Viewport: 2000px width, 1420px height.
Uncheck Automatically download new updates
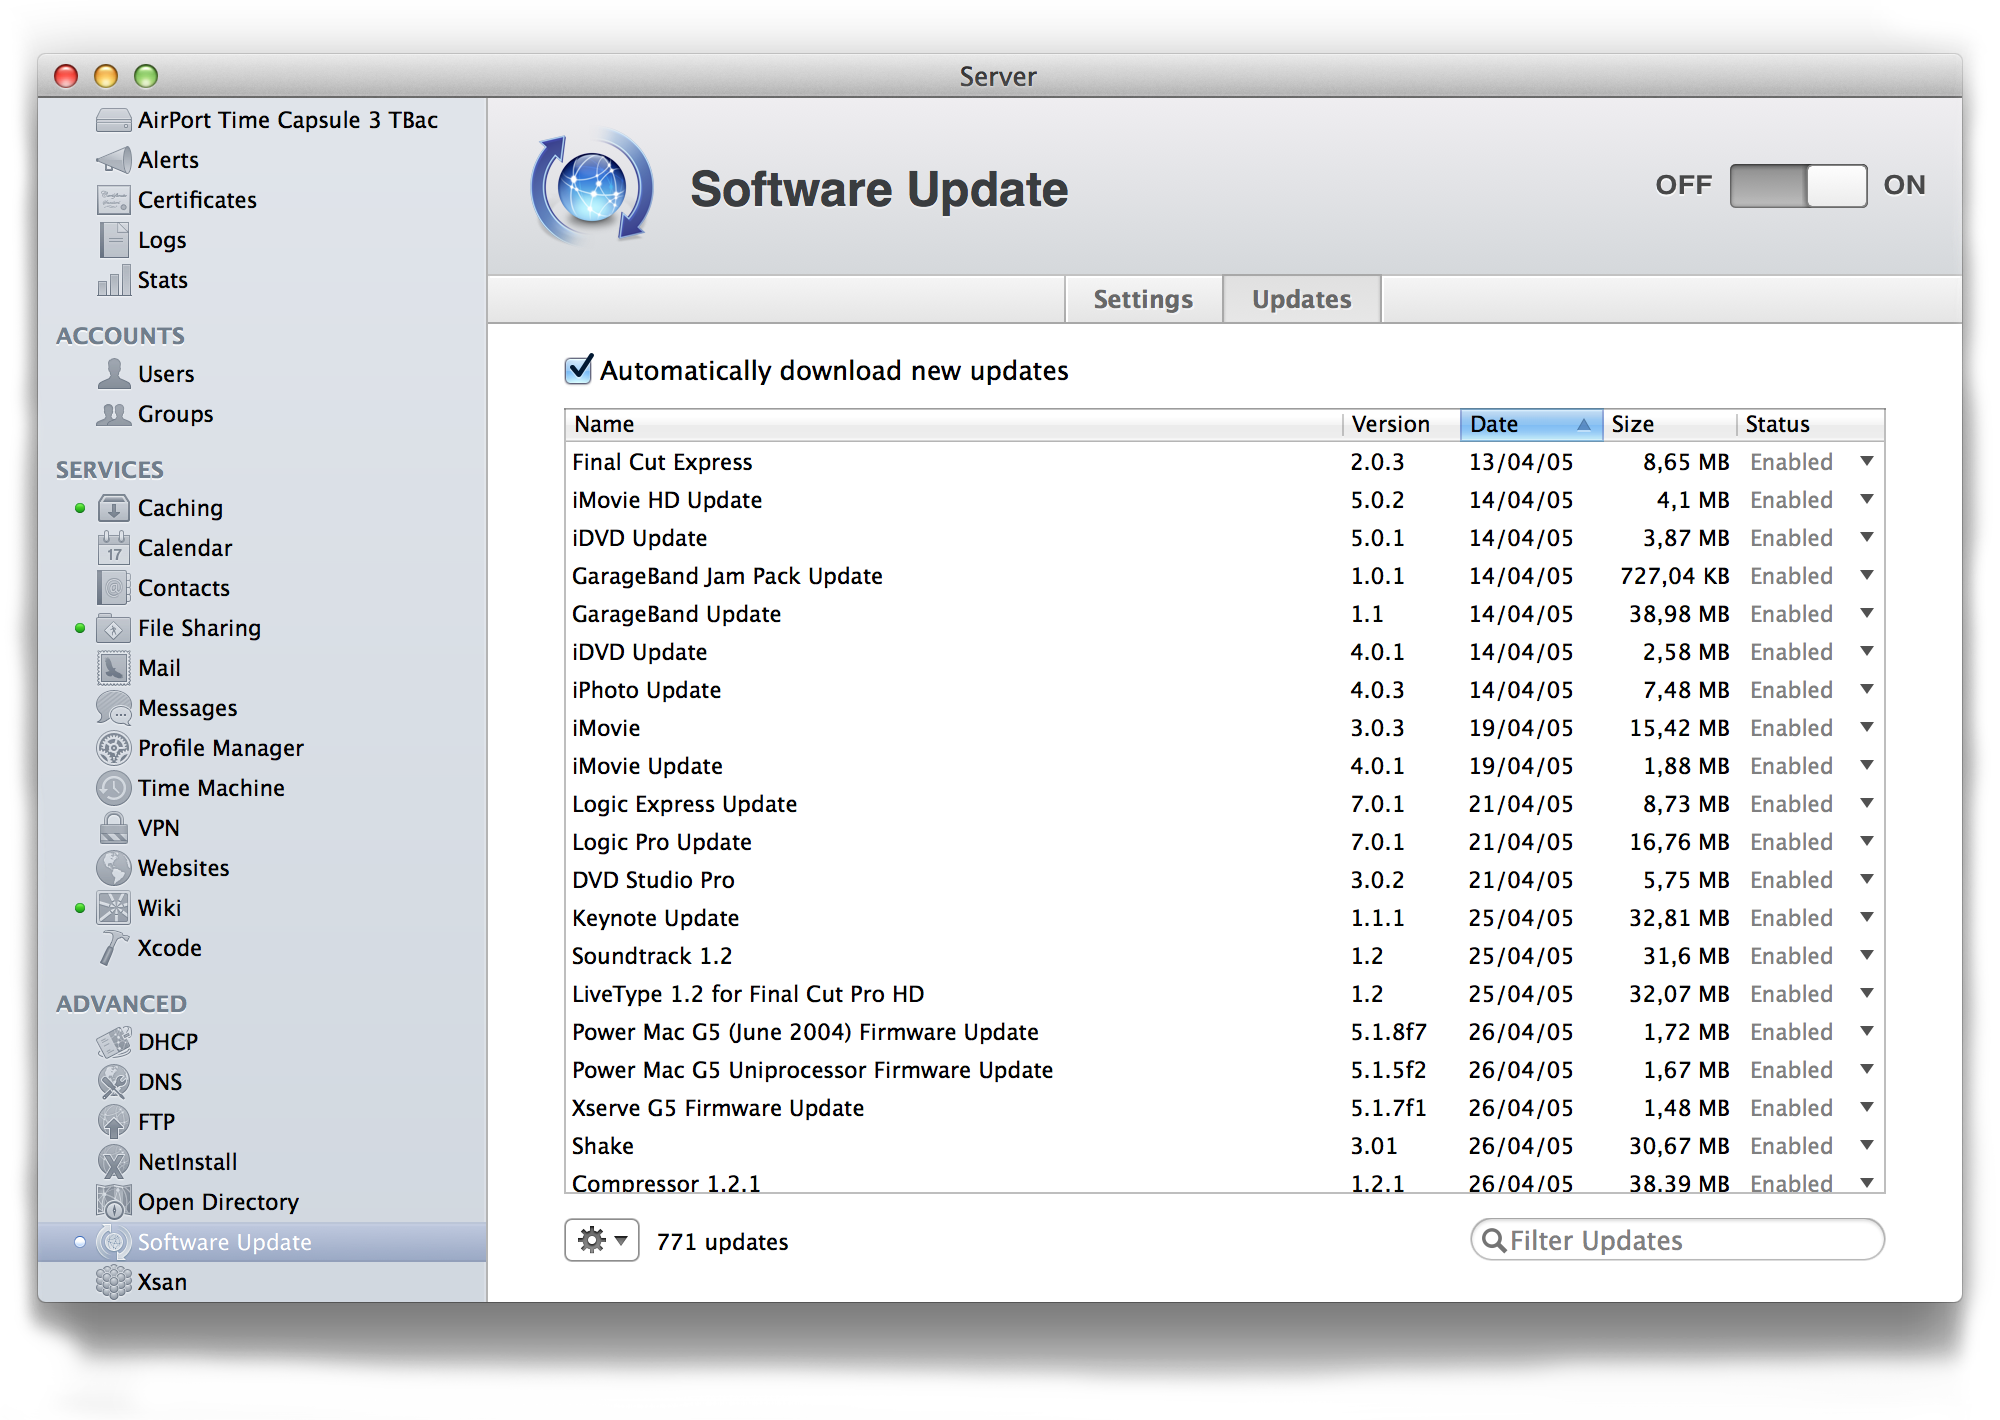pos(579,370)
